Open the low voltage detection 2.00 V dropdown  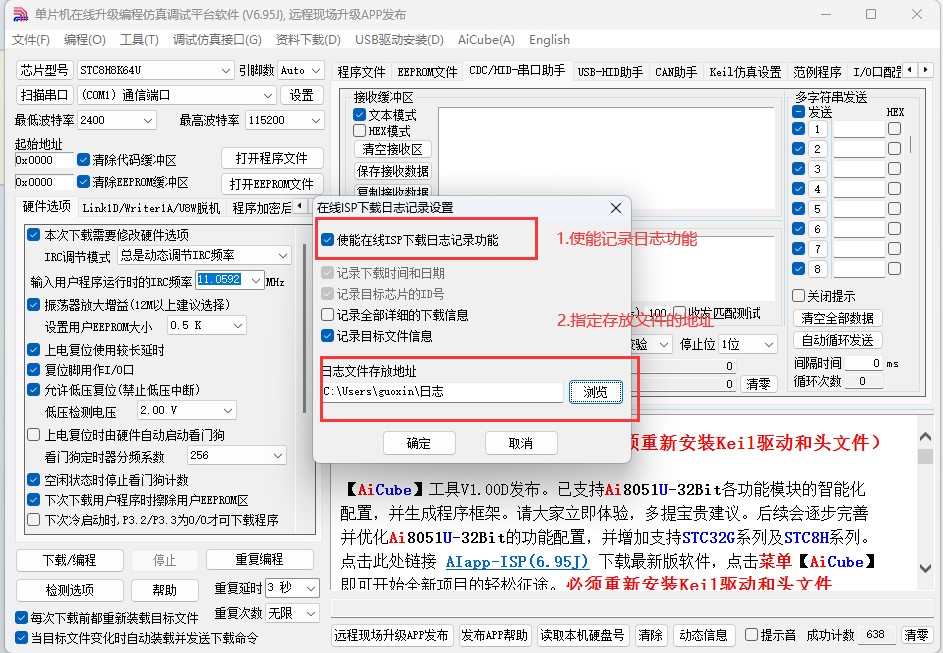pyautogui.click(x=186, y=411)
